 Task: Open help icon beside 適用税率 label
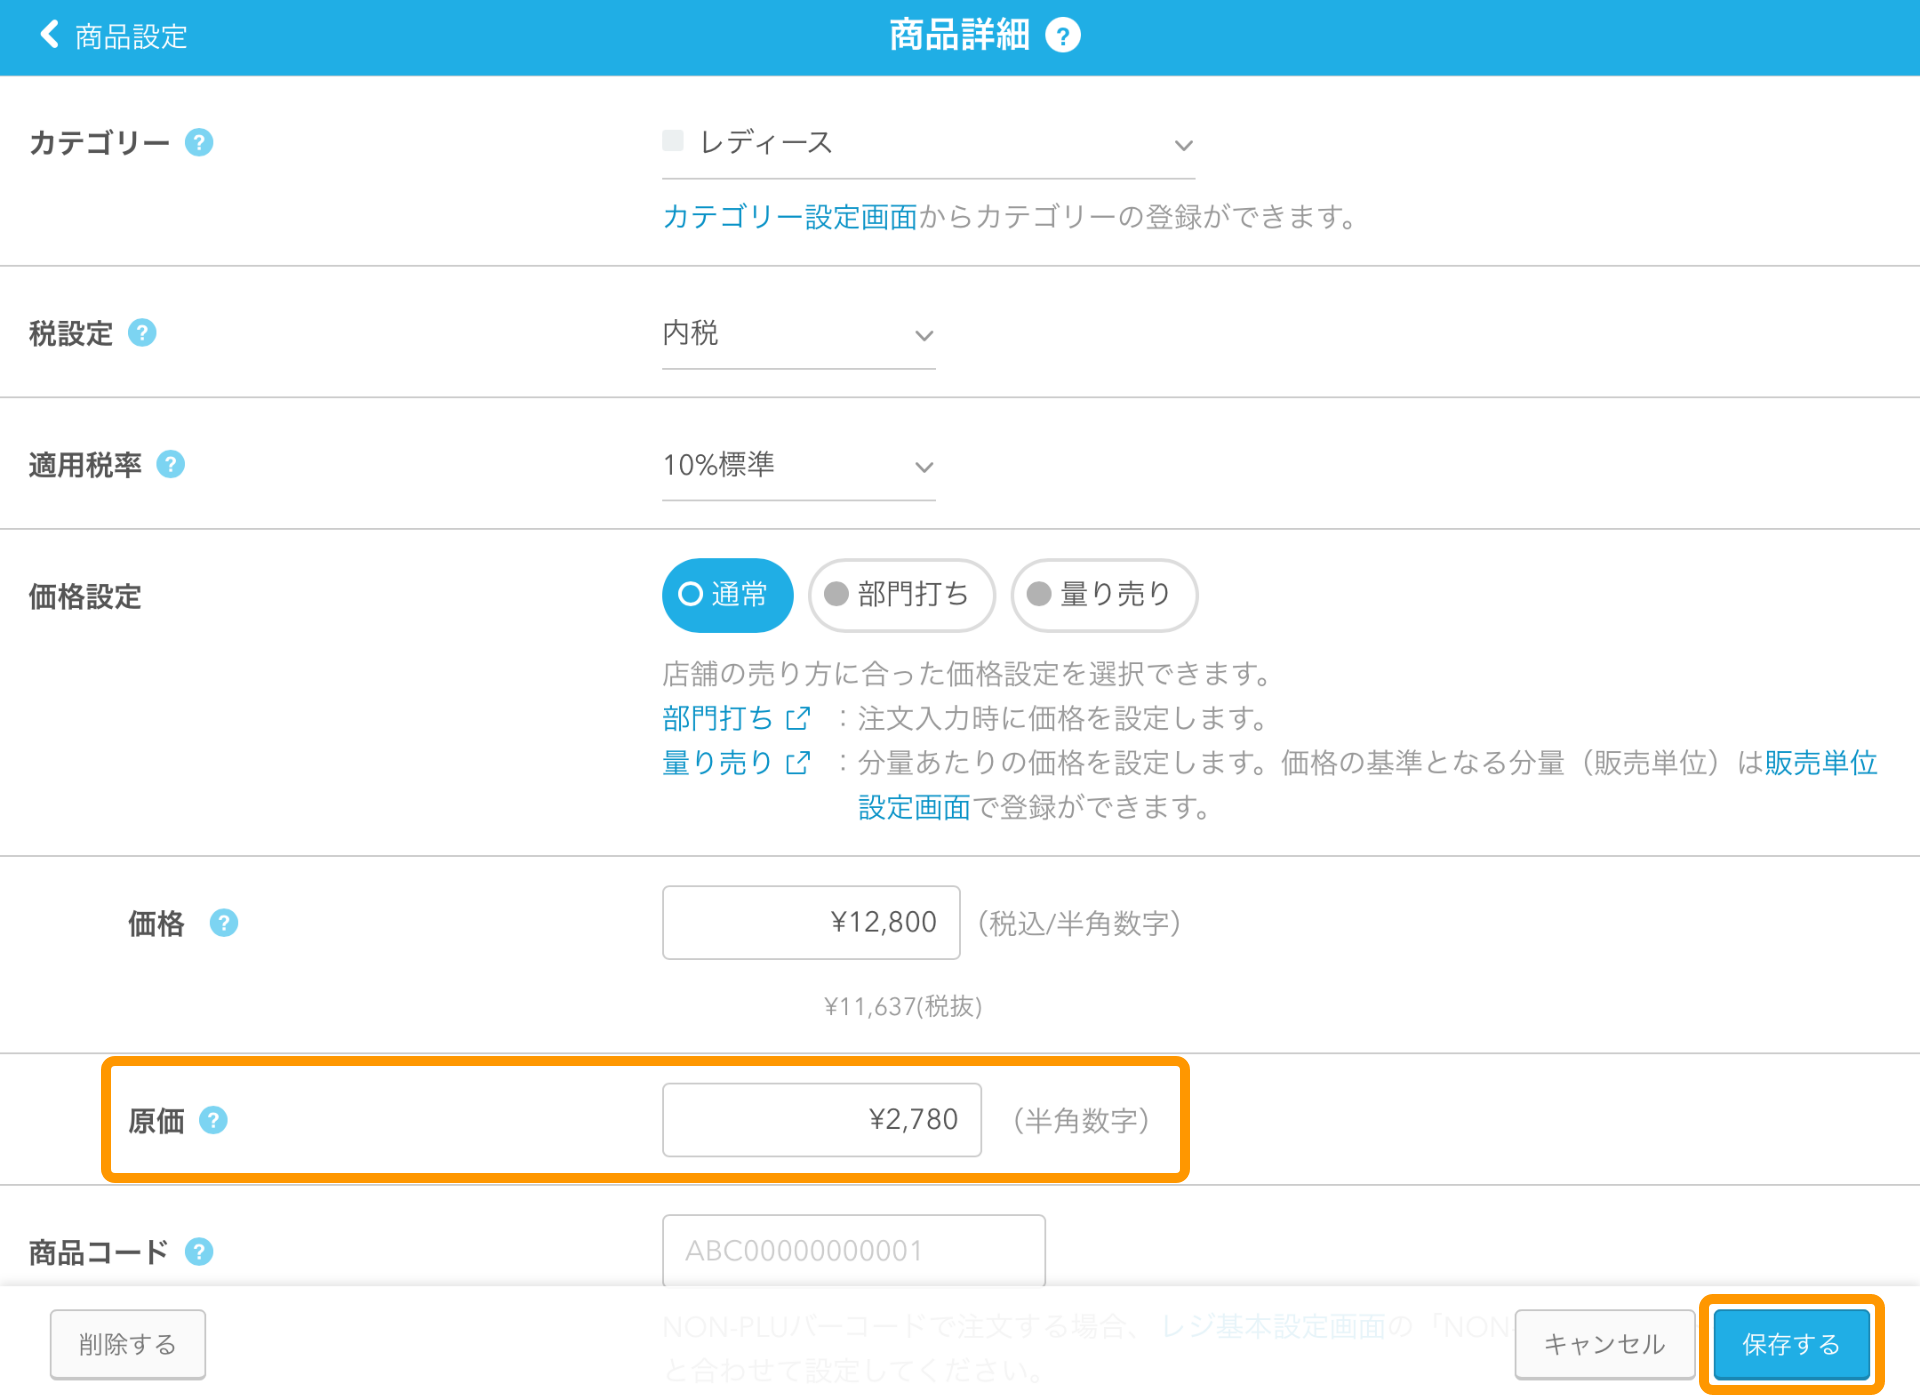(x=171, y=465)
